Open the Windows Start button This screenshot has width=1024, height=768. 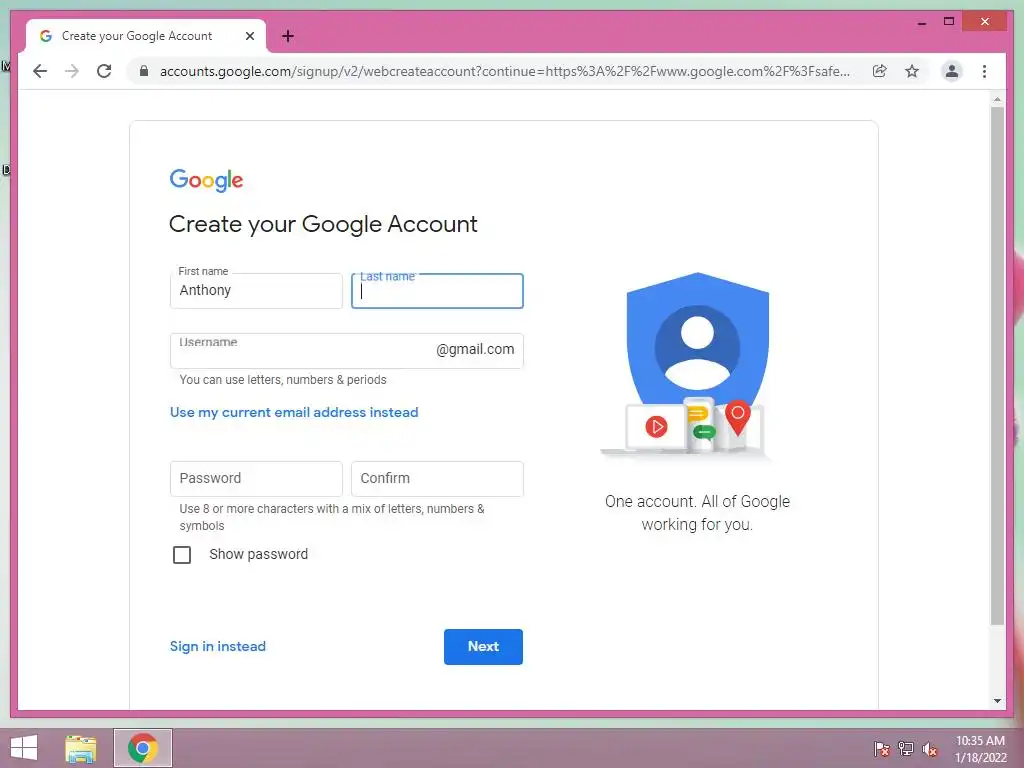click(x=24, y=748)
